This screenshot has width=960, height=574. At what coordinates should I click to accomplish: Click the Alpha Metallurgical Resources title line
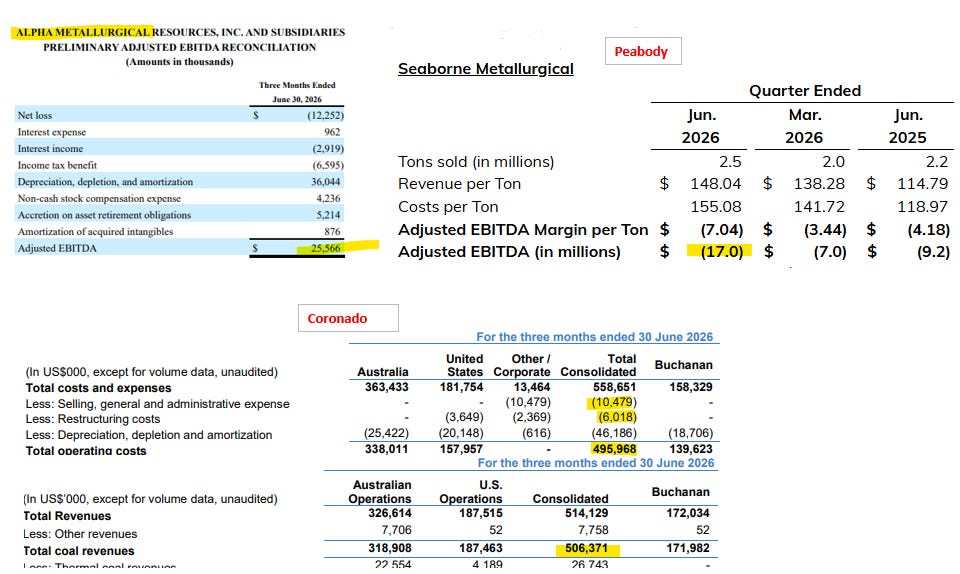(x=180, y=32)
